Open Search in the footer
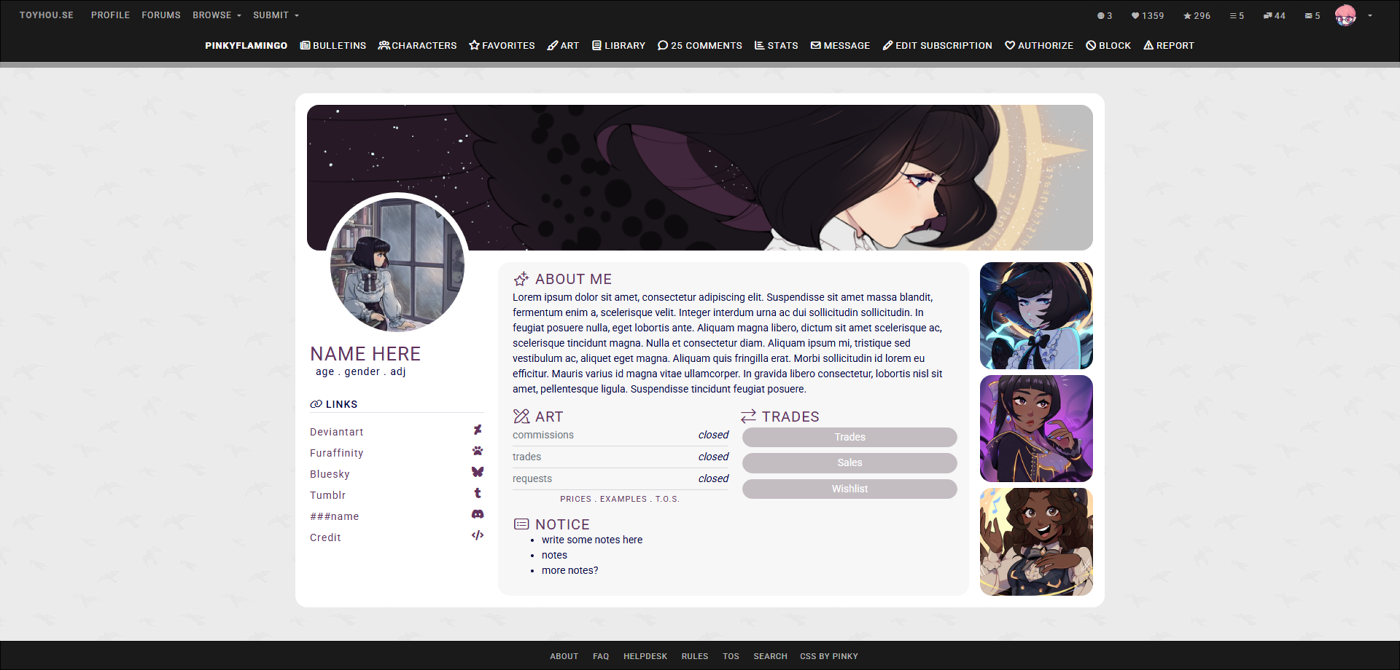Image resolution: width=1400 pixels, height=670 pixels. (770, 656)
